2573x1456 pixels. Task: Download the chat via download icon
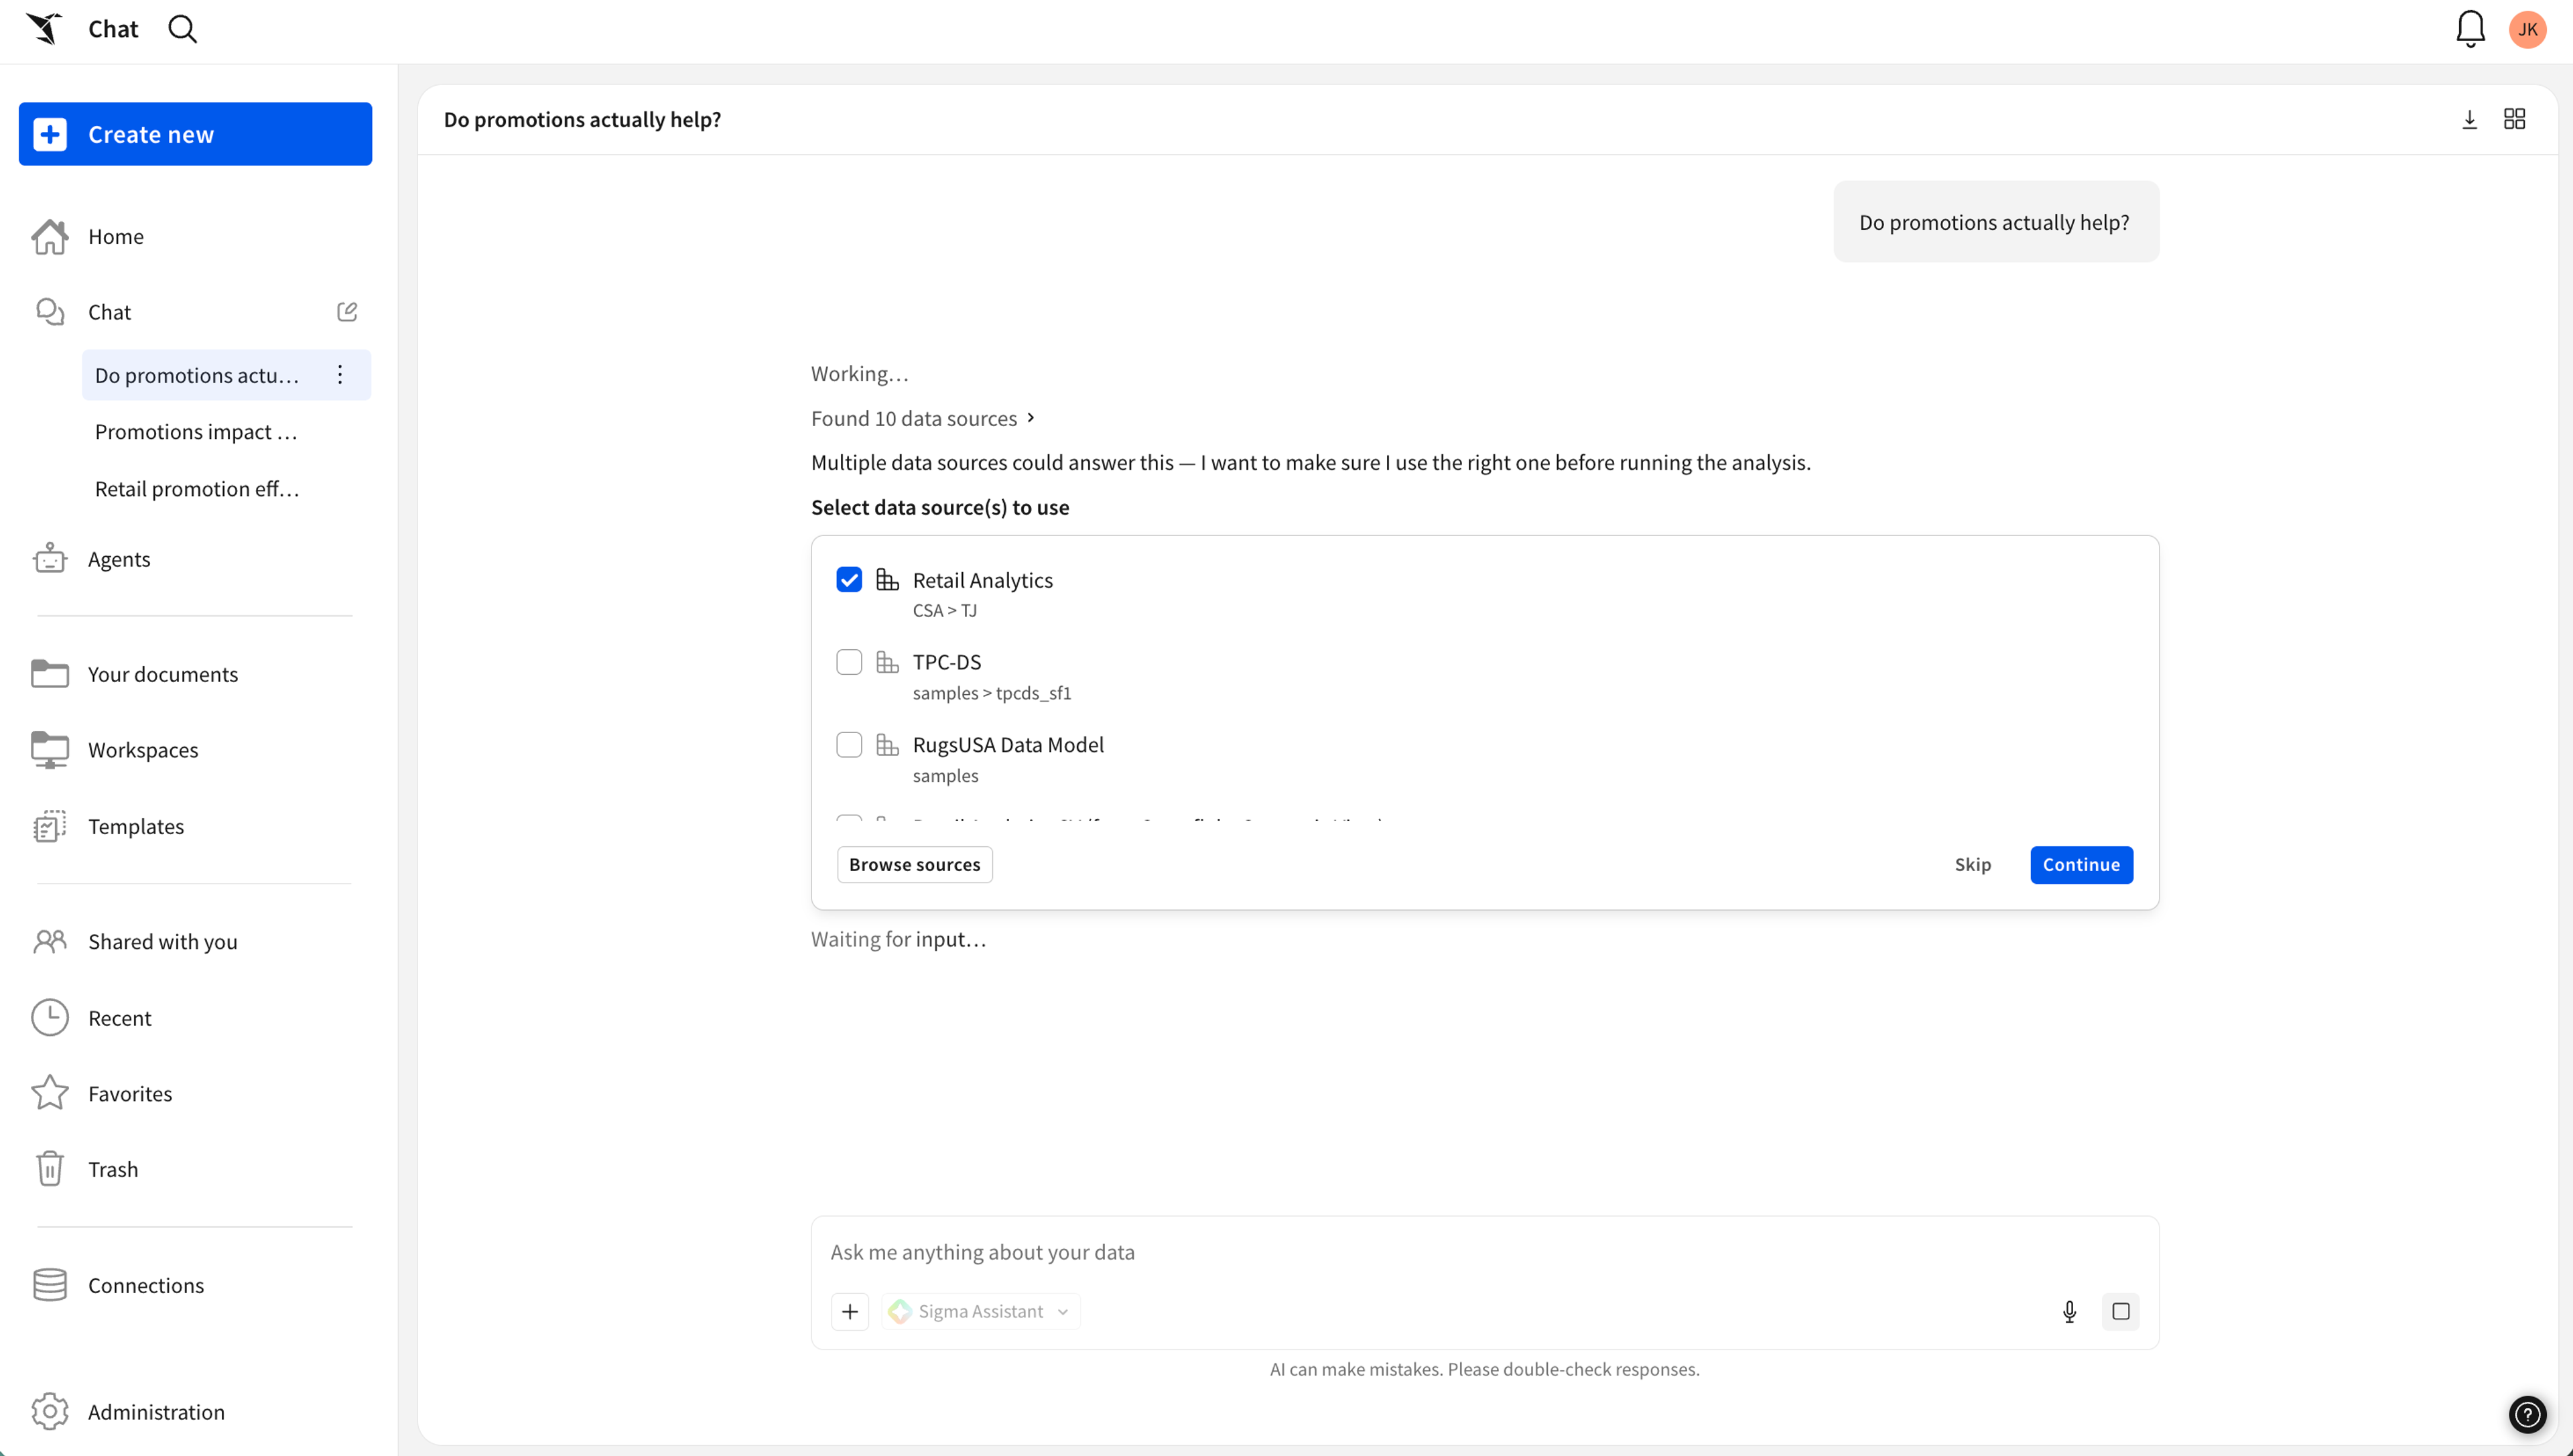(x=2469, y=120)
